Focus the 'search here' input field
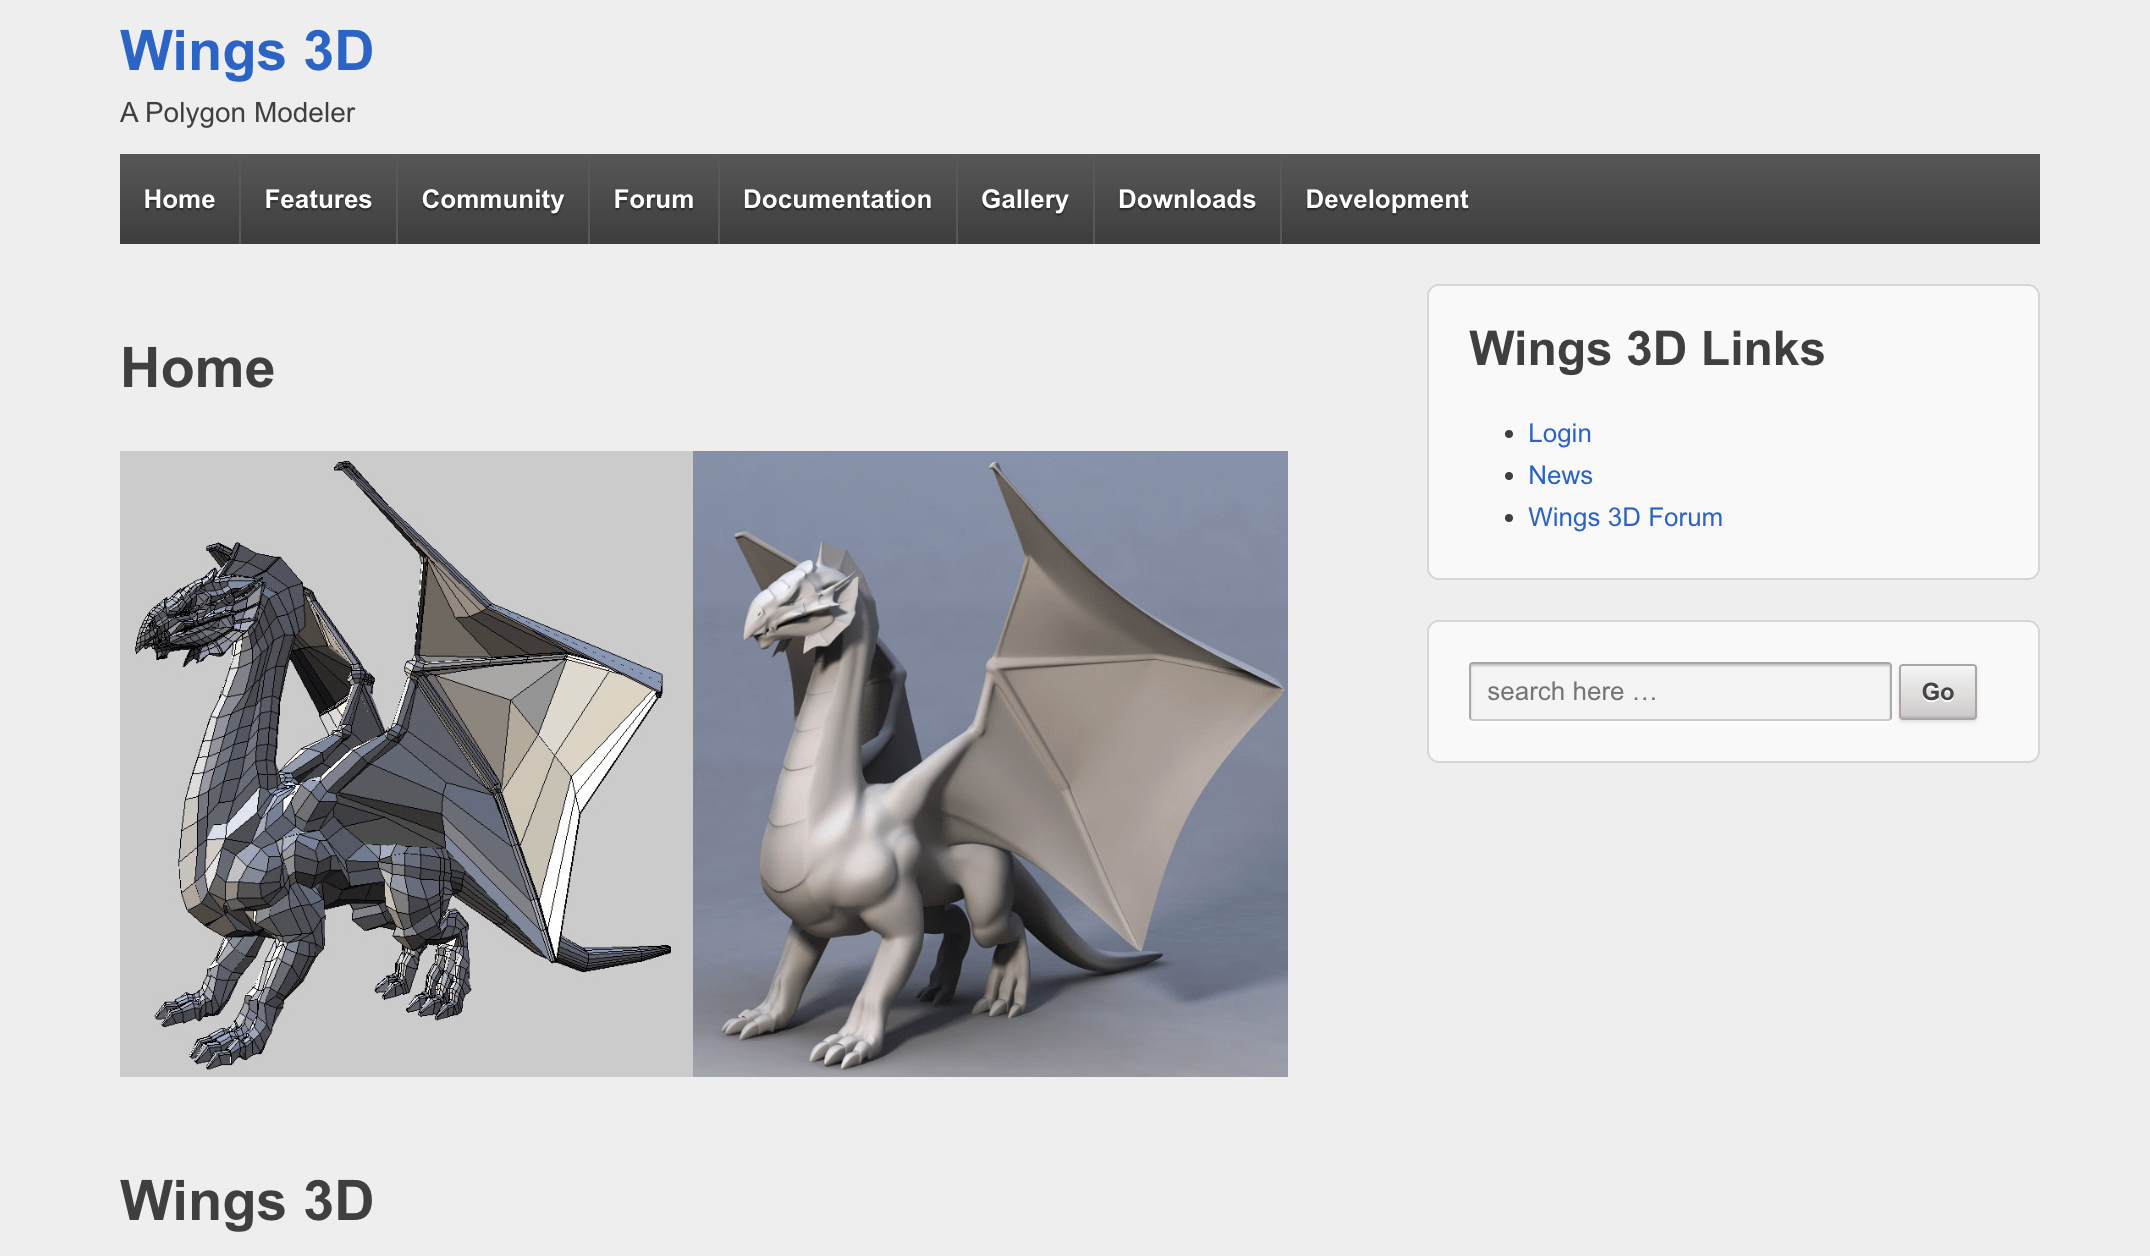This screenshot has width=2150, height=1256. pyautogui.click(x=1678, y=691)
